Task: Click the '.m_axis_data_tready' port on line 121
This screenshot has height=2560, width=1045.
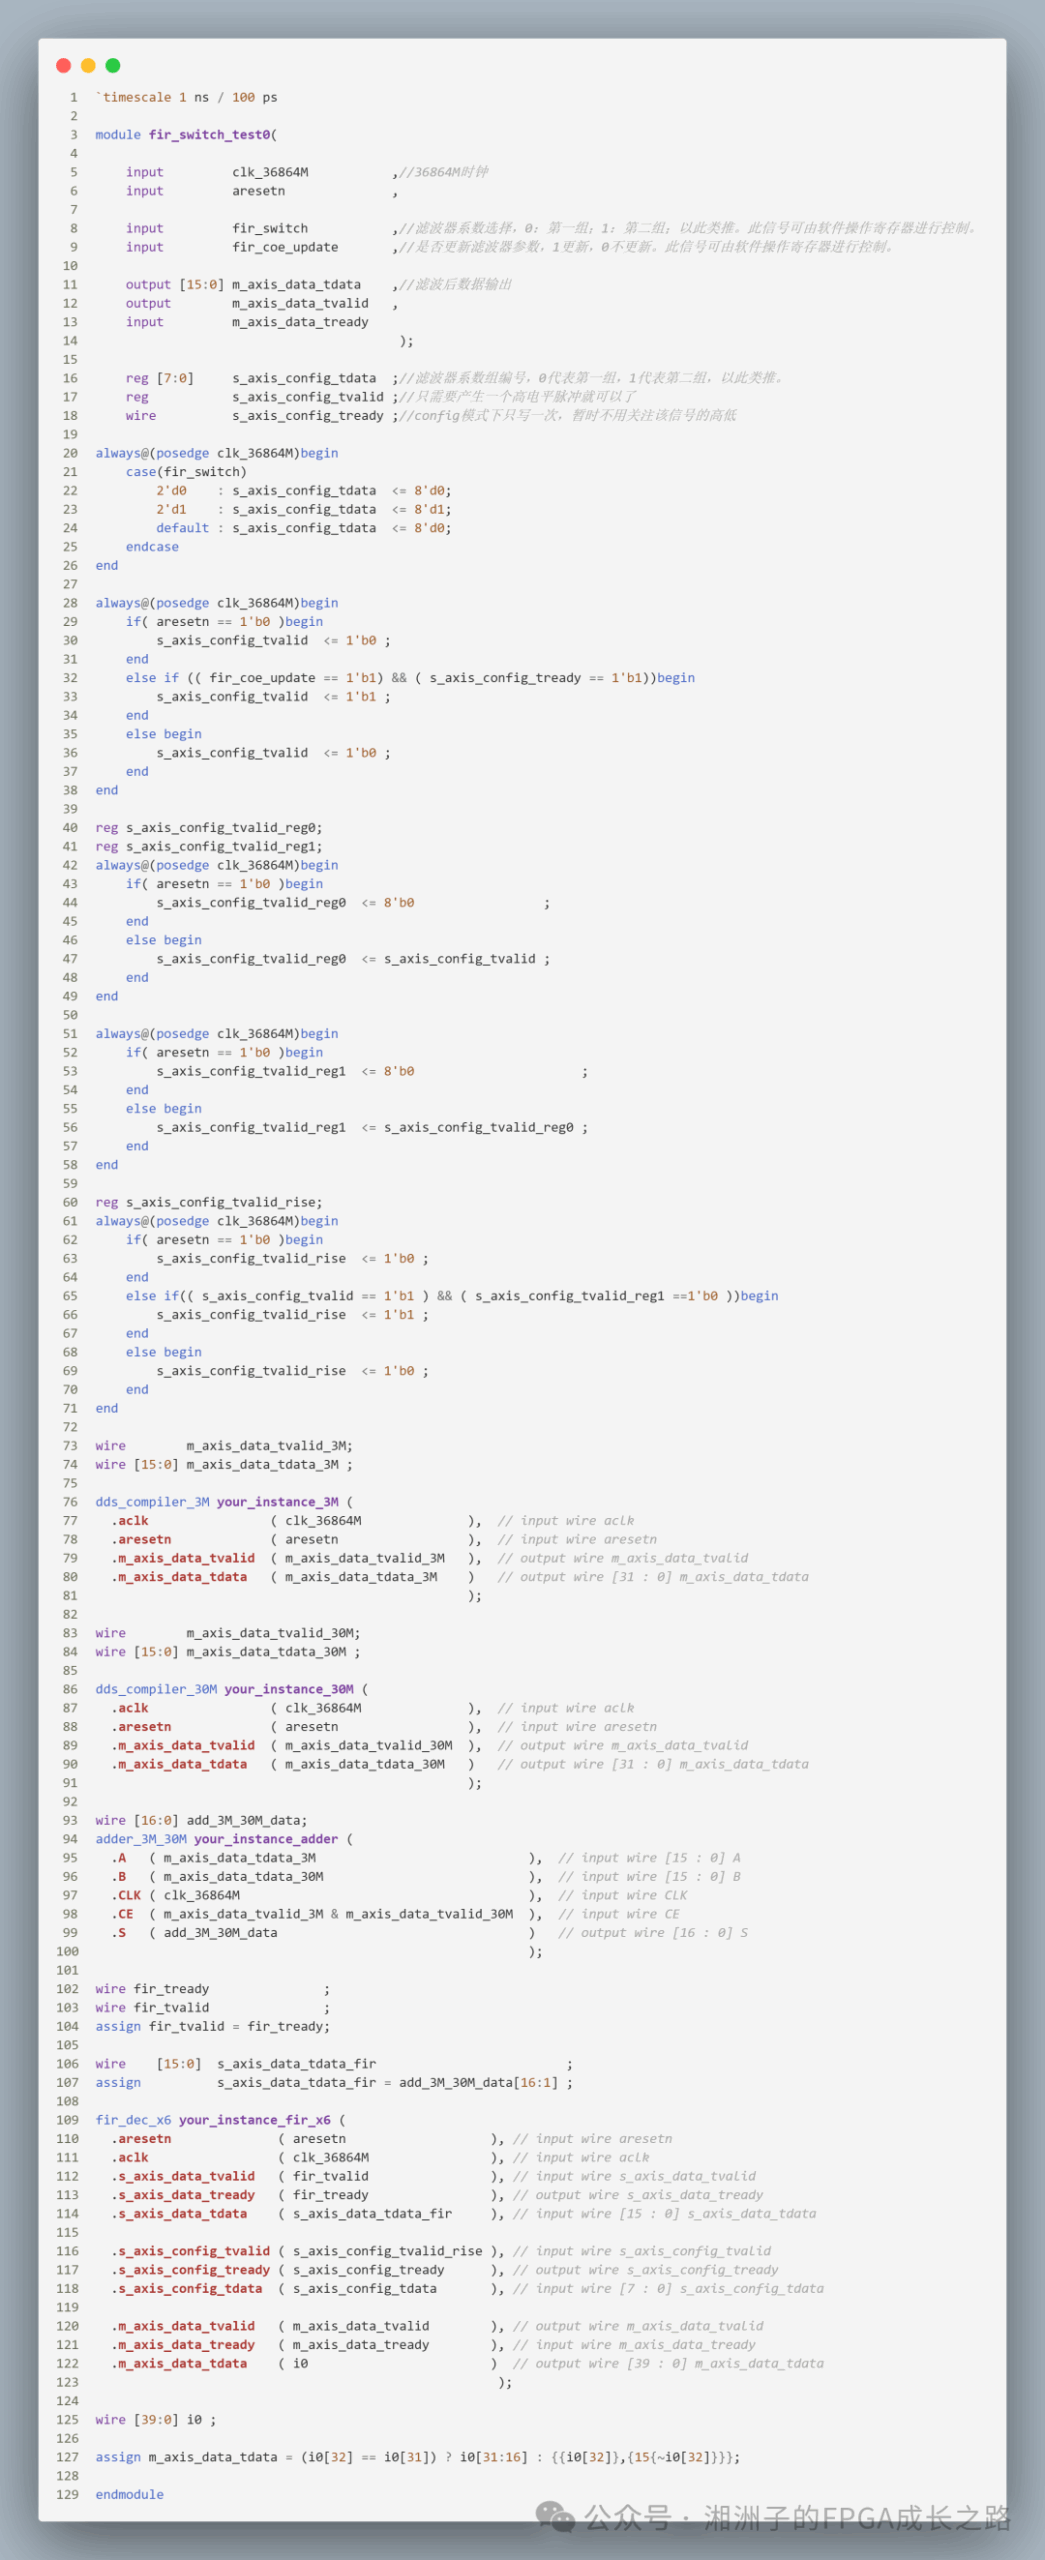Action: click(x=183, y=2345)
